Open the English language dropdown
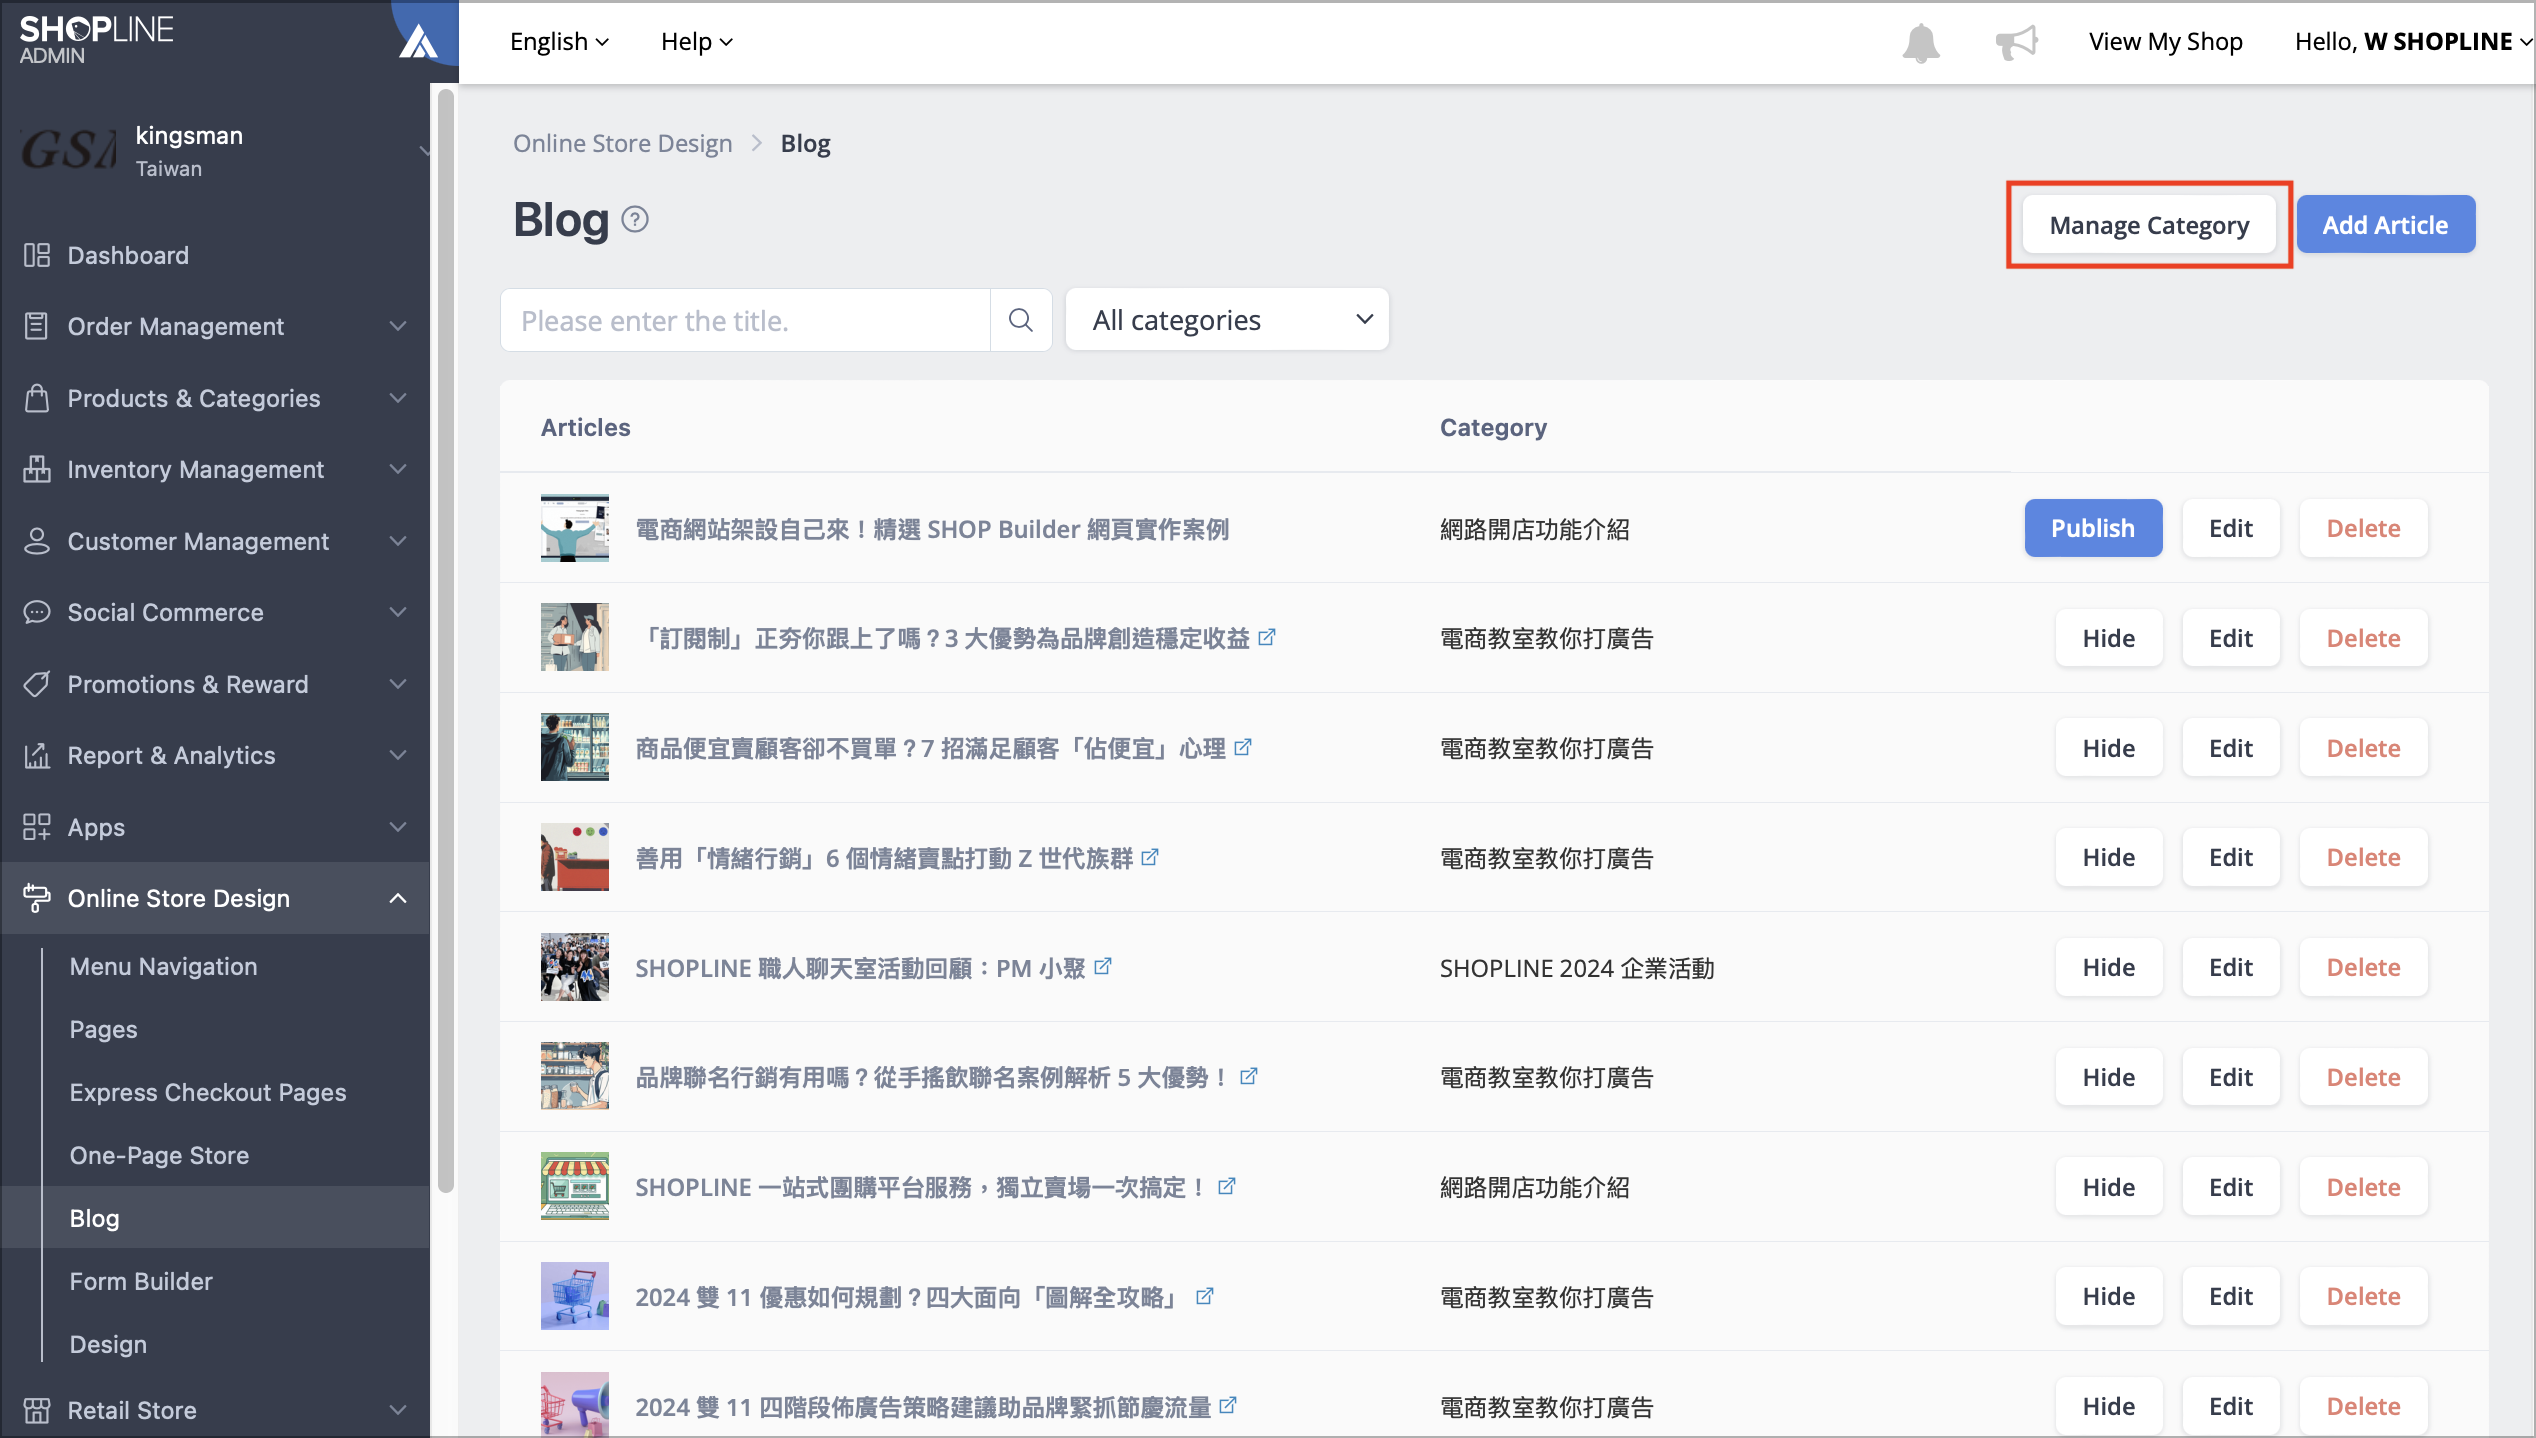 (x=559, y=41)
